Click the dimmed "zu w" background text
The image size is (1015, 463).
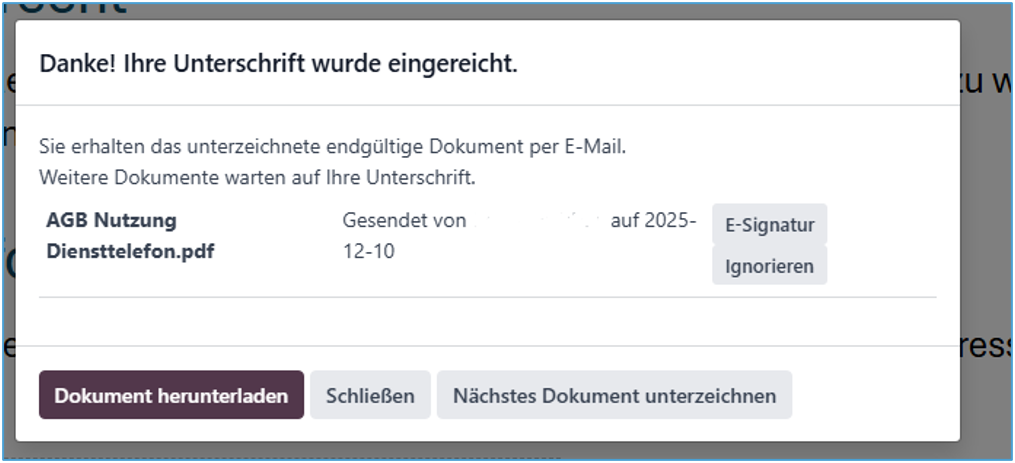(x=987, y=82)
